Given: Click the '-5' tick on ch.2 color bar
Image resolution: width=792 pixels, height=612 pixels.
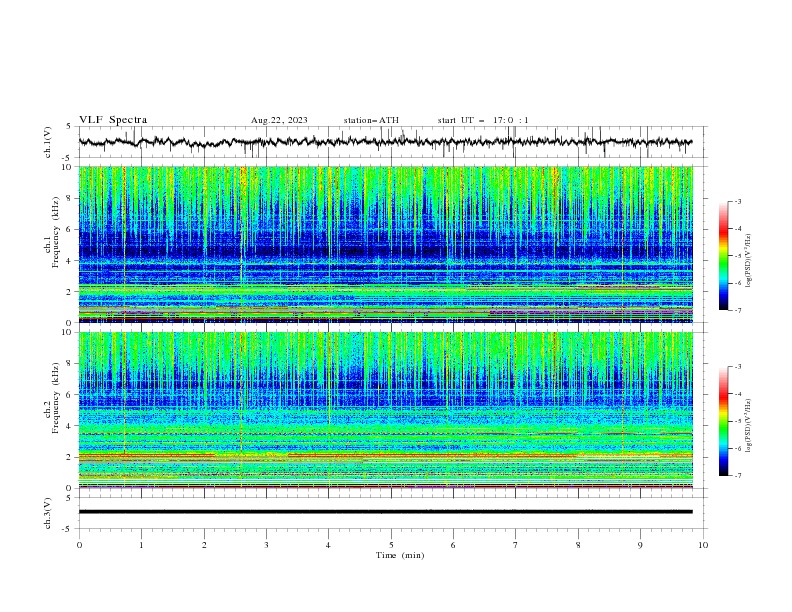Looking at the screenshot, I should point(737,421).
